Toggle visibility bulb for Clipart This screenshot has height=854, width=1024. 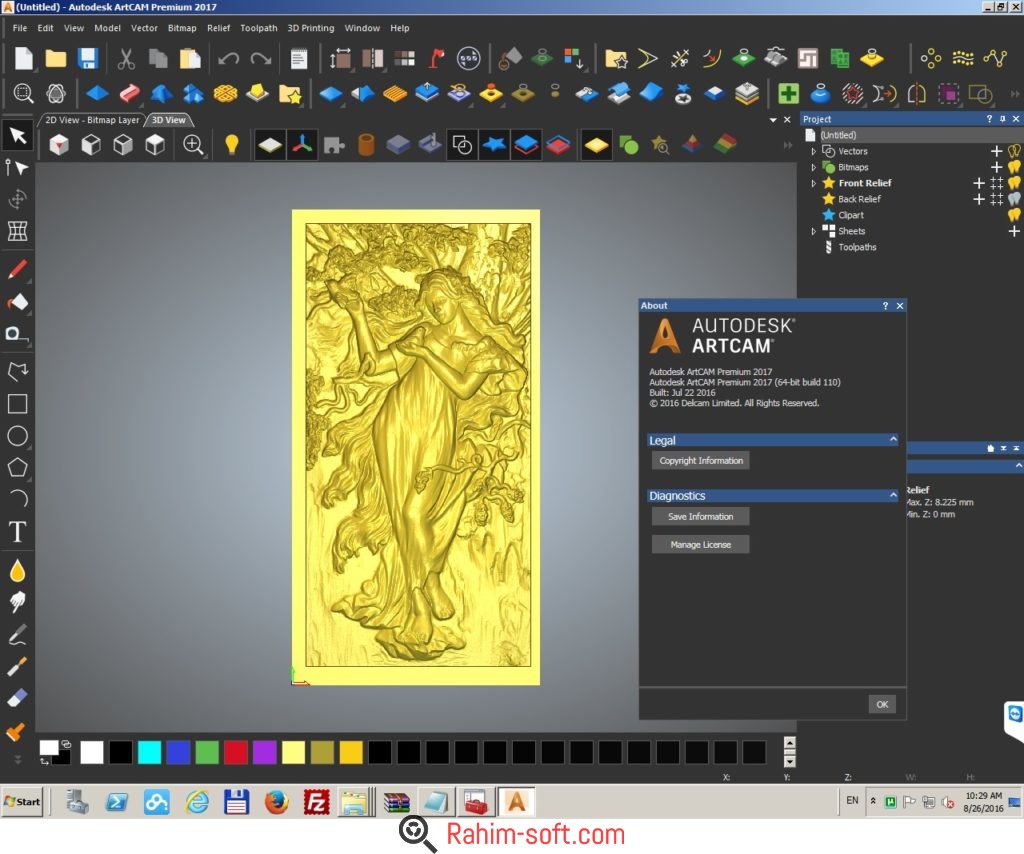point(1014,215)
